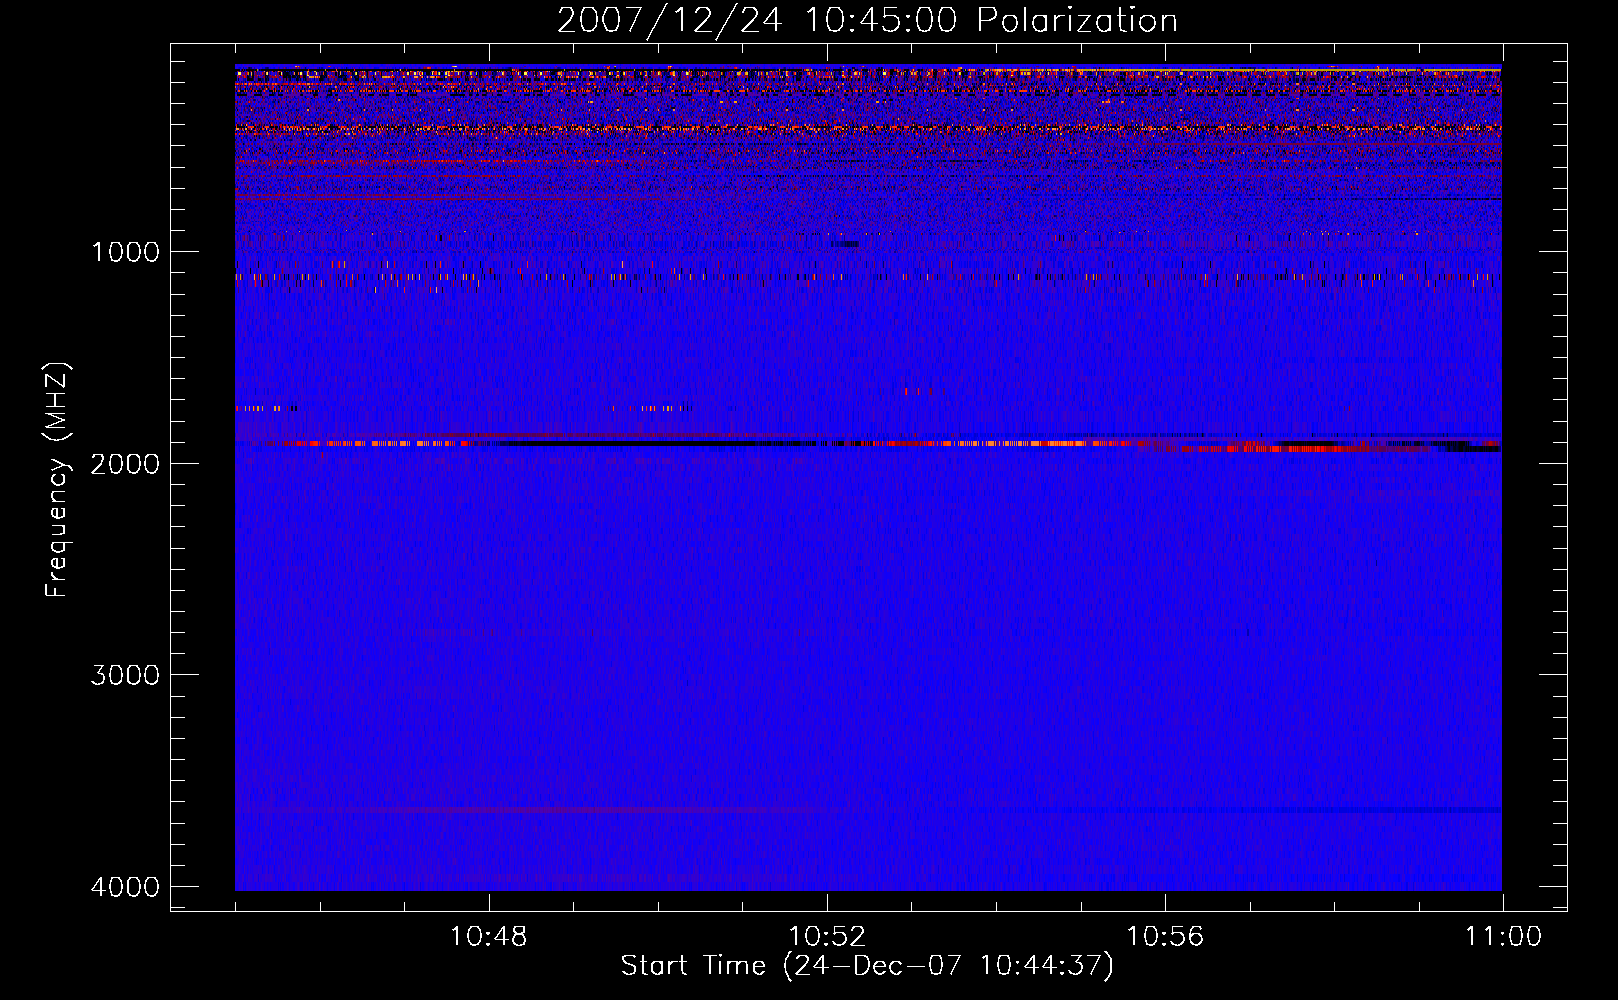Click the 10:56 tick label on the time axis
1618x1000 pixels.
click(1165, 937)
